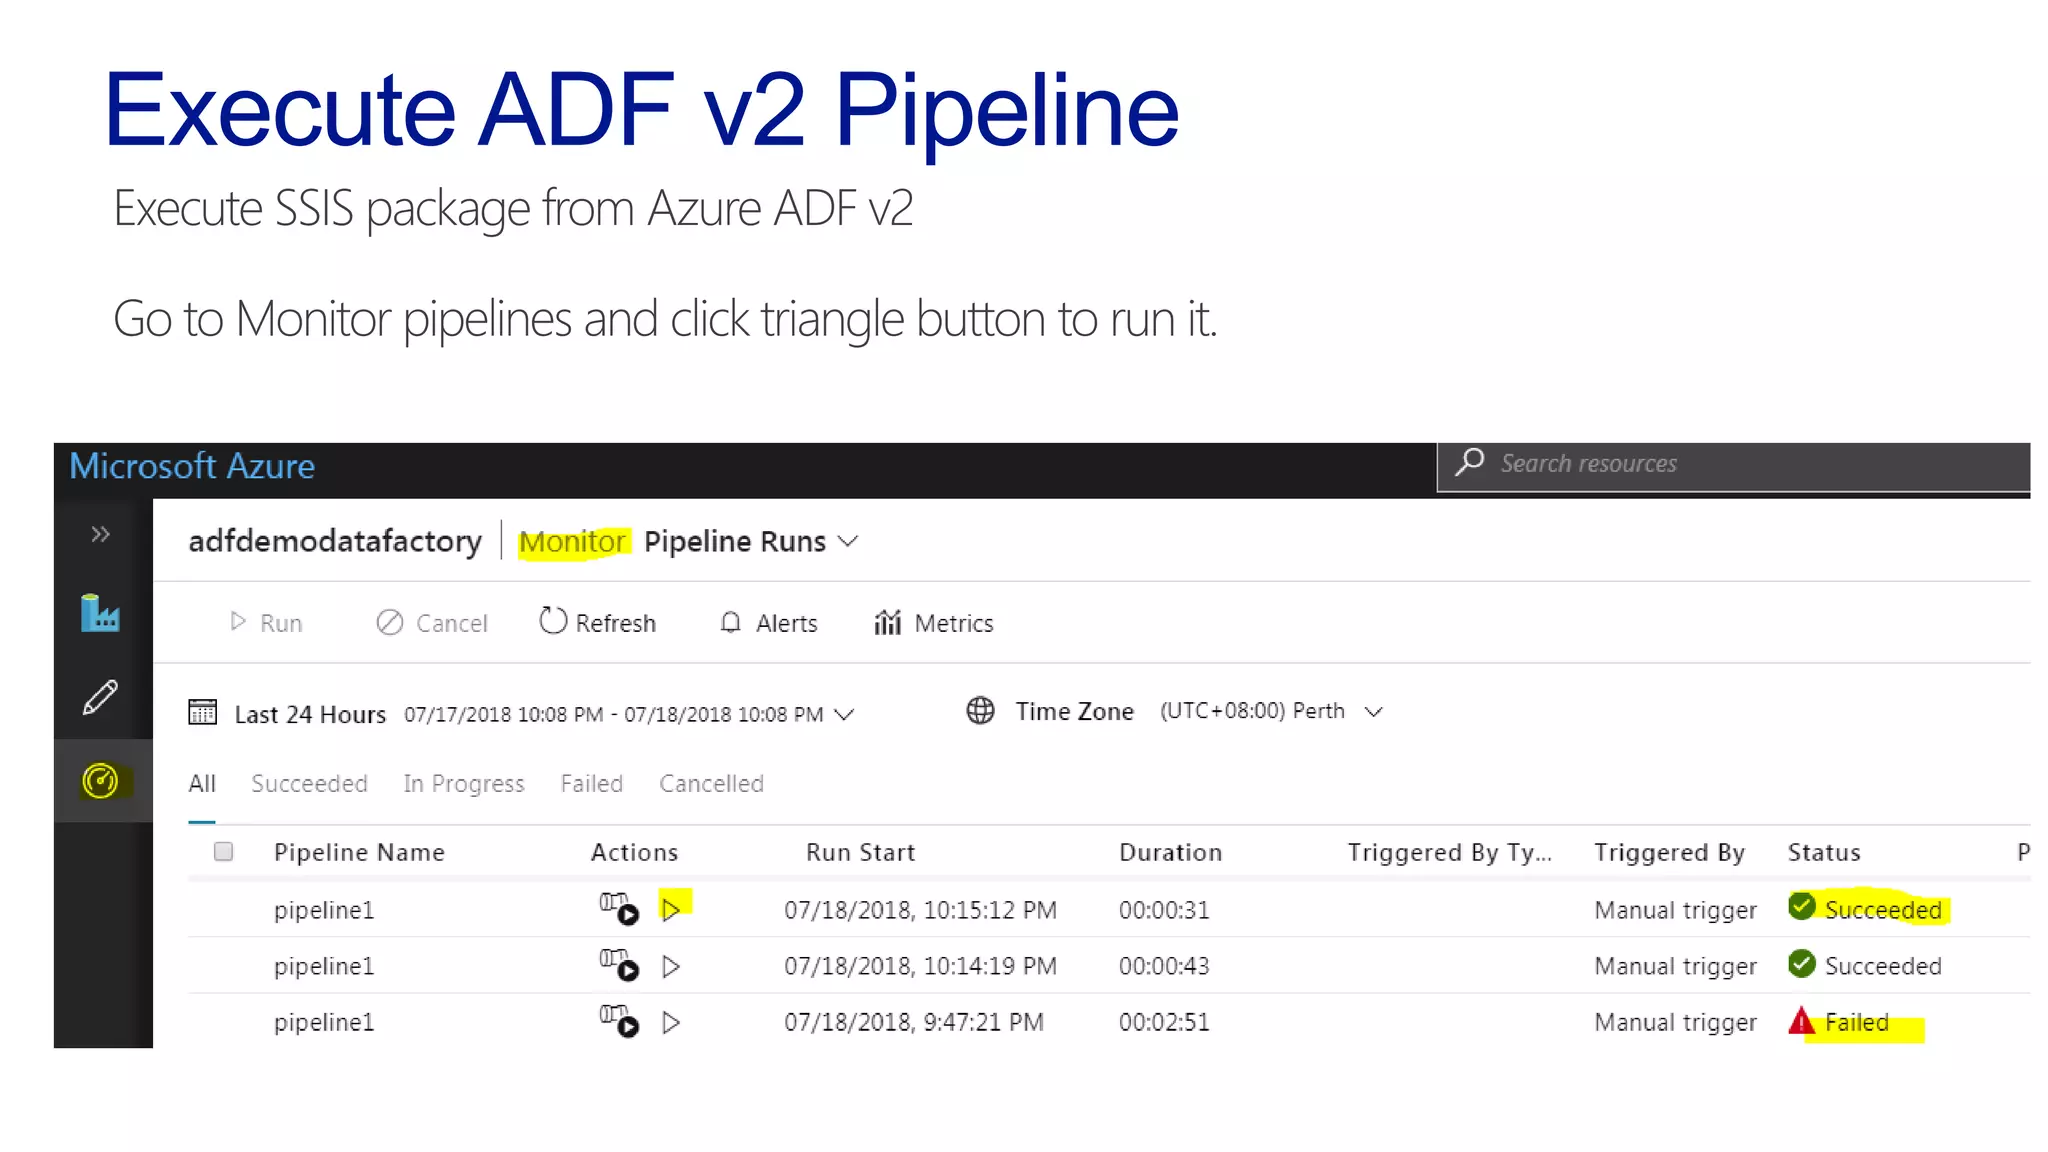Image resolution: width=2048 pixels, height=1152 pixels.
Task: View activity runs for the 10:14:19 PM pipeline run
Action: click(619, 965)
